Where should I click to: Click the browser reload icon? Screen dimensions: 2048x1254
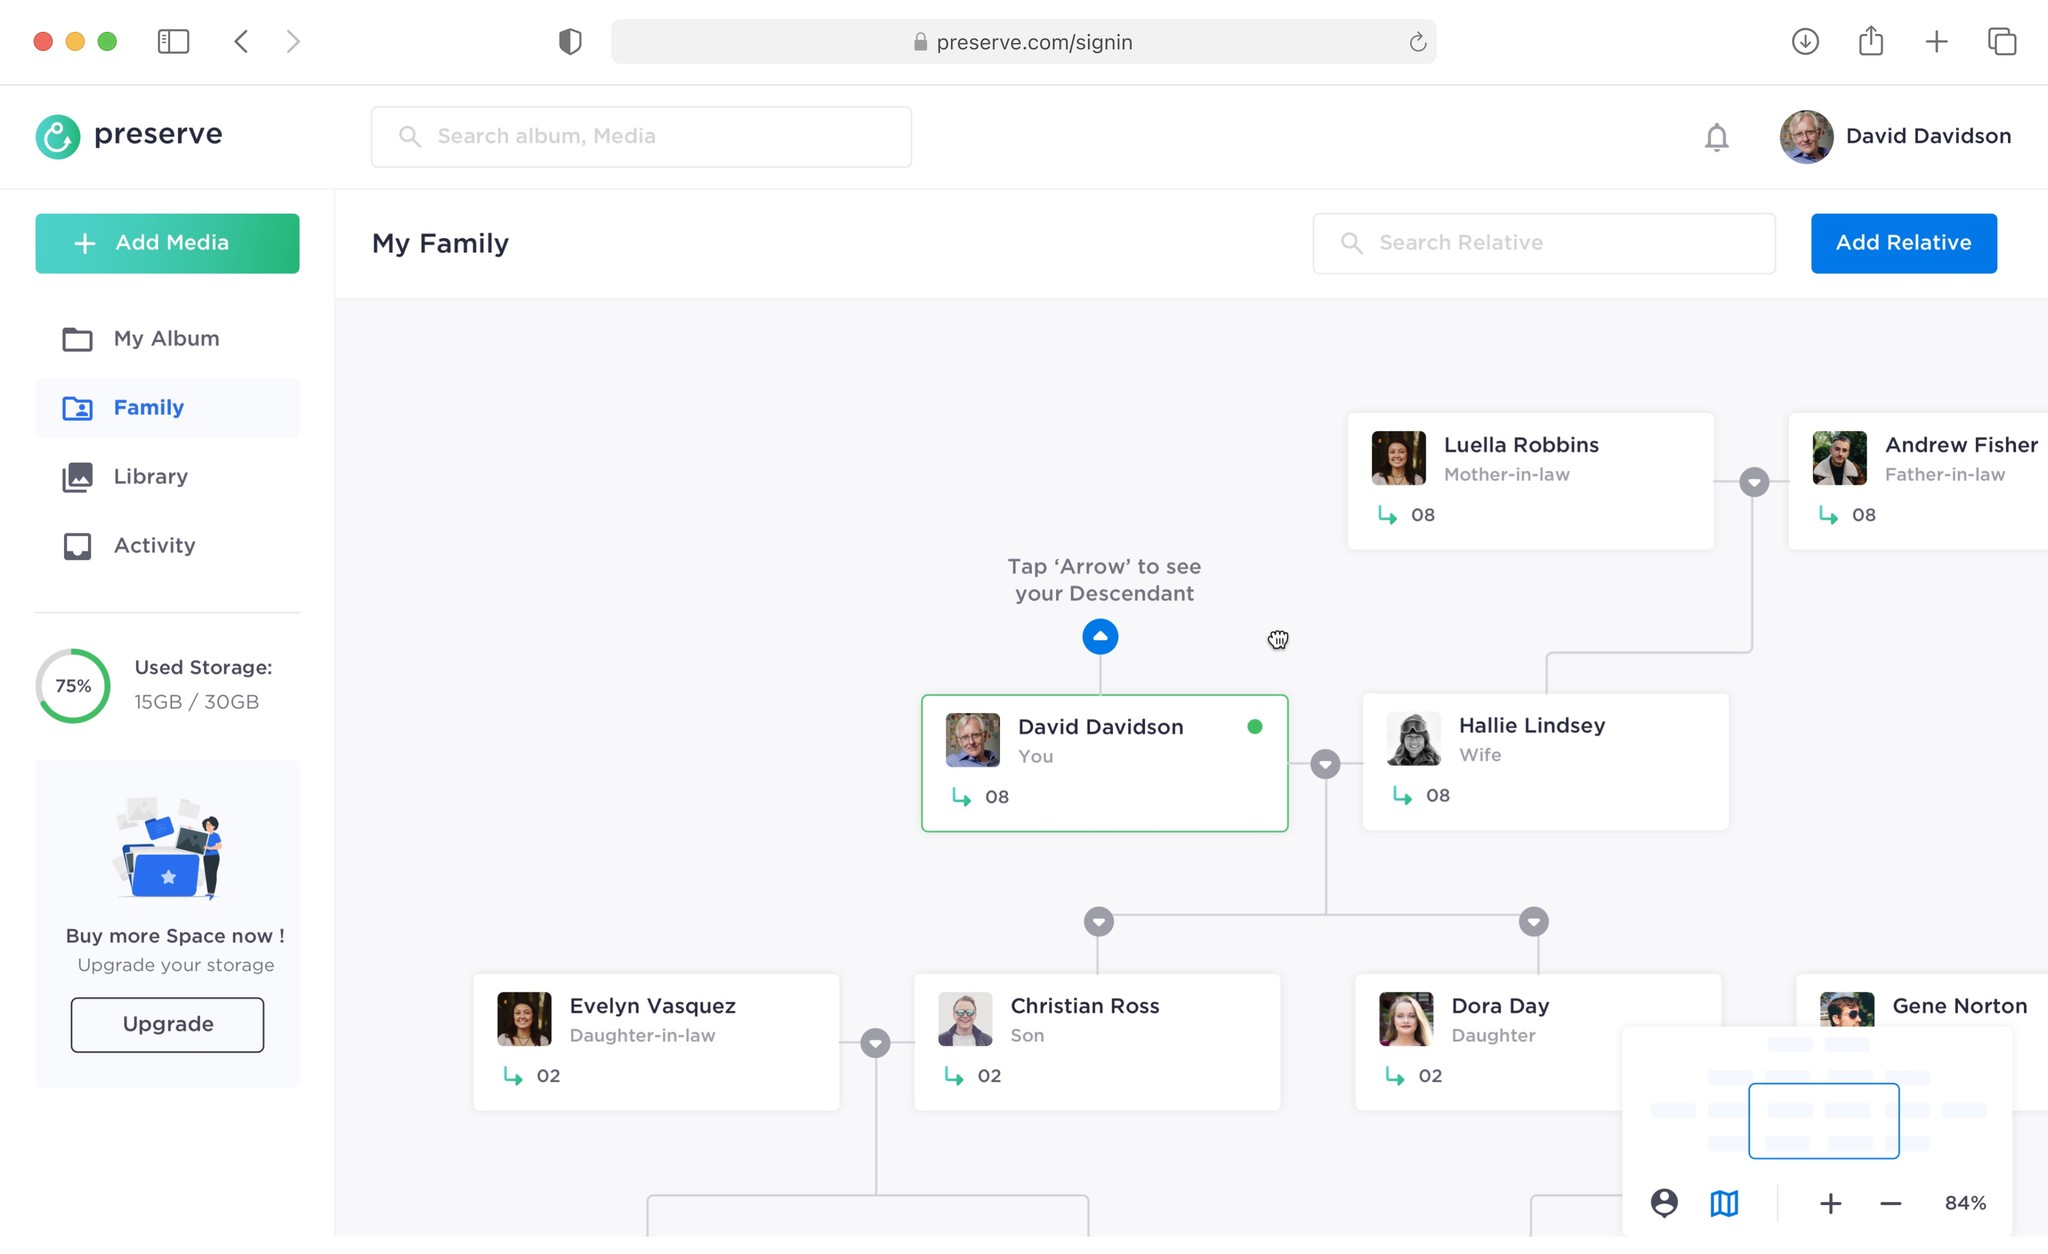point(1417,42)
